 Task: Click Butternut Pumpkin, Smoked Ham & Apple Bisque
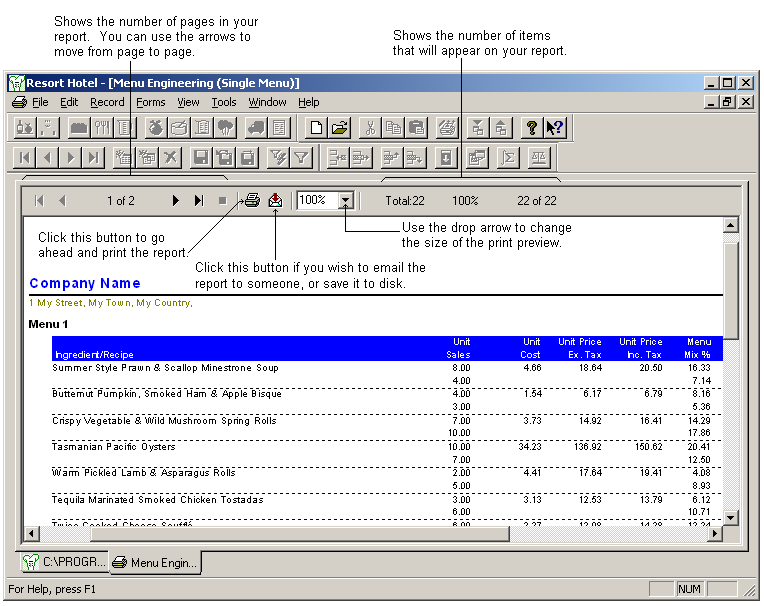click(x=167, y=394)
